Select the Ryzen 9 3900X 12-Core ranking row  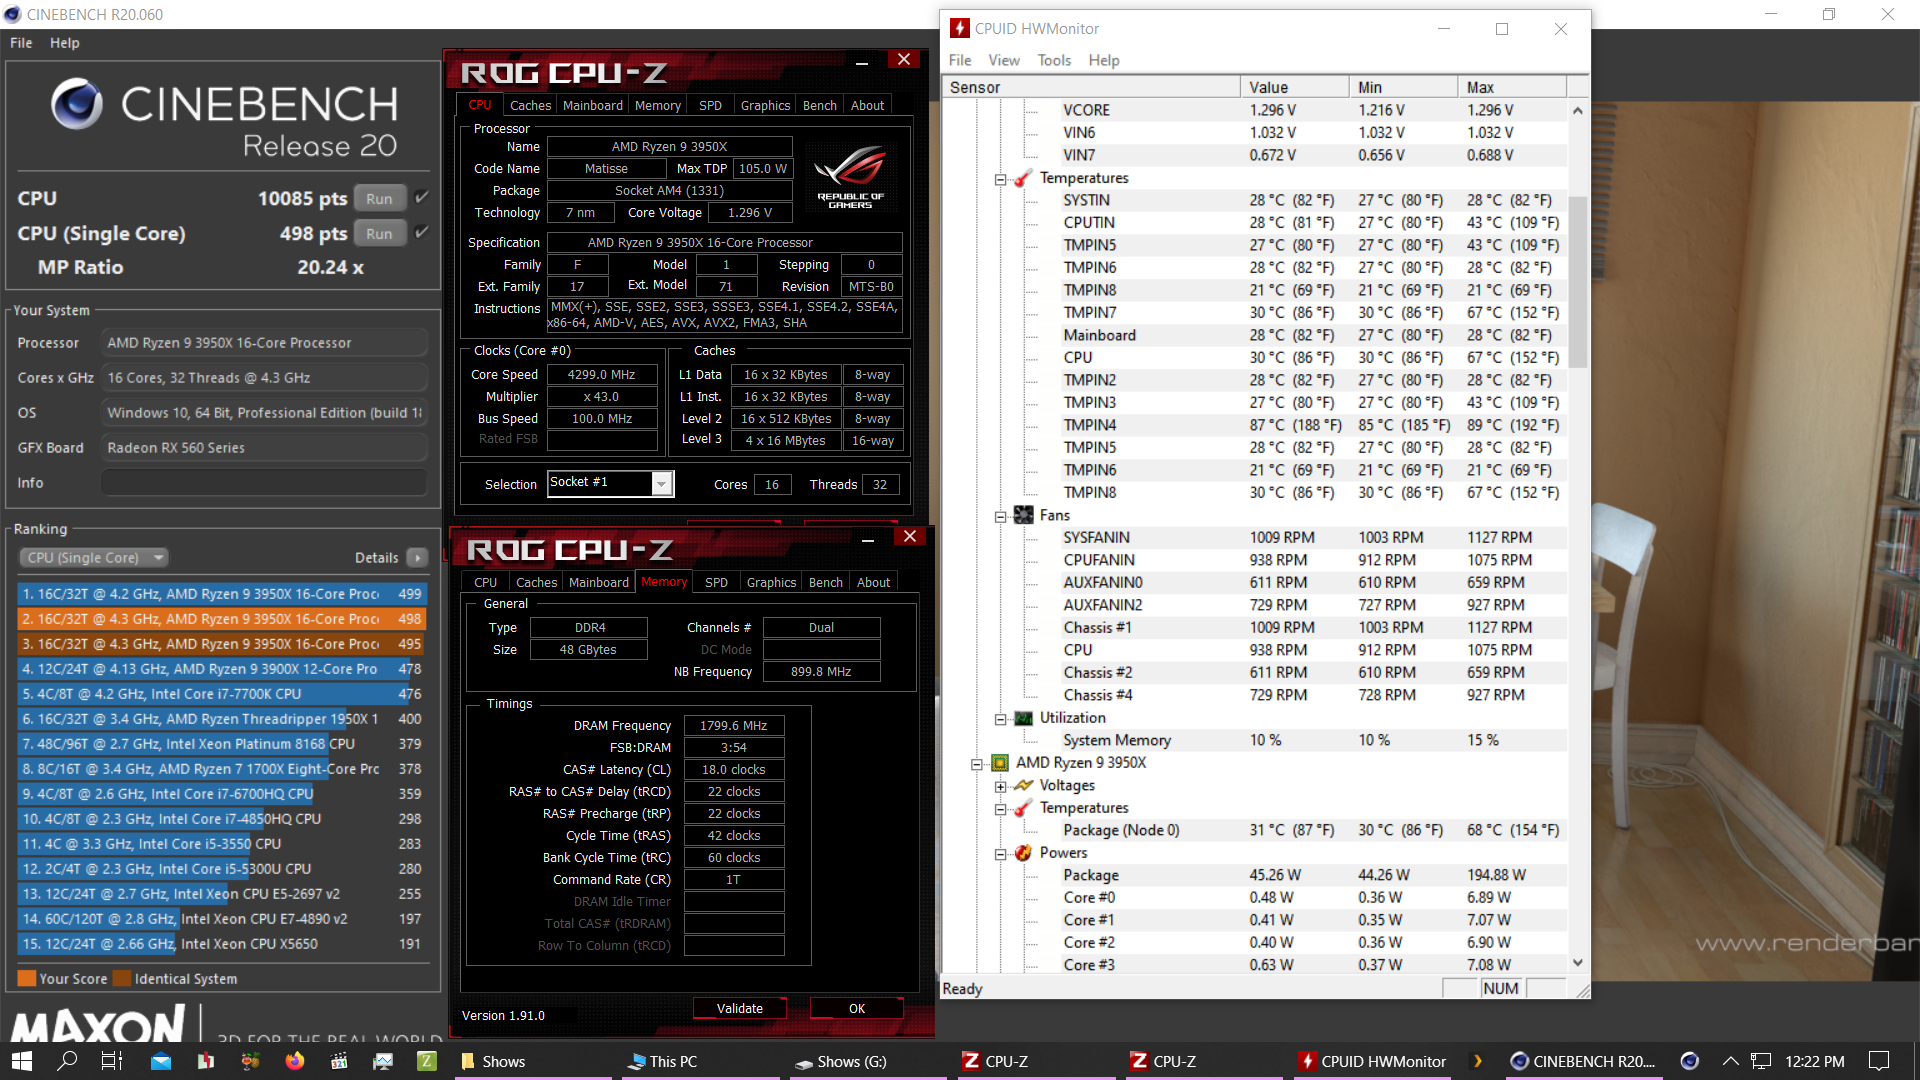point(222,669)
